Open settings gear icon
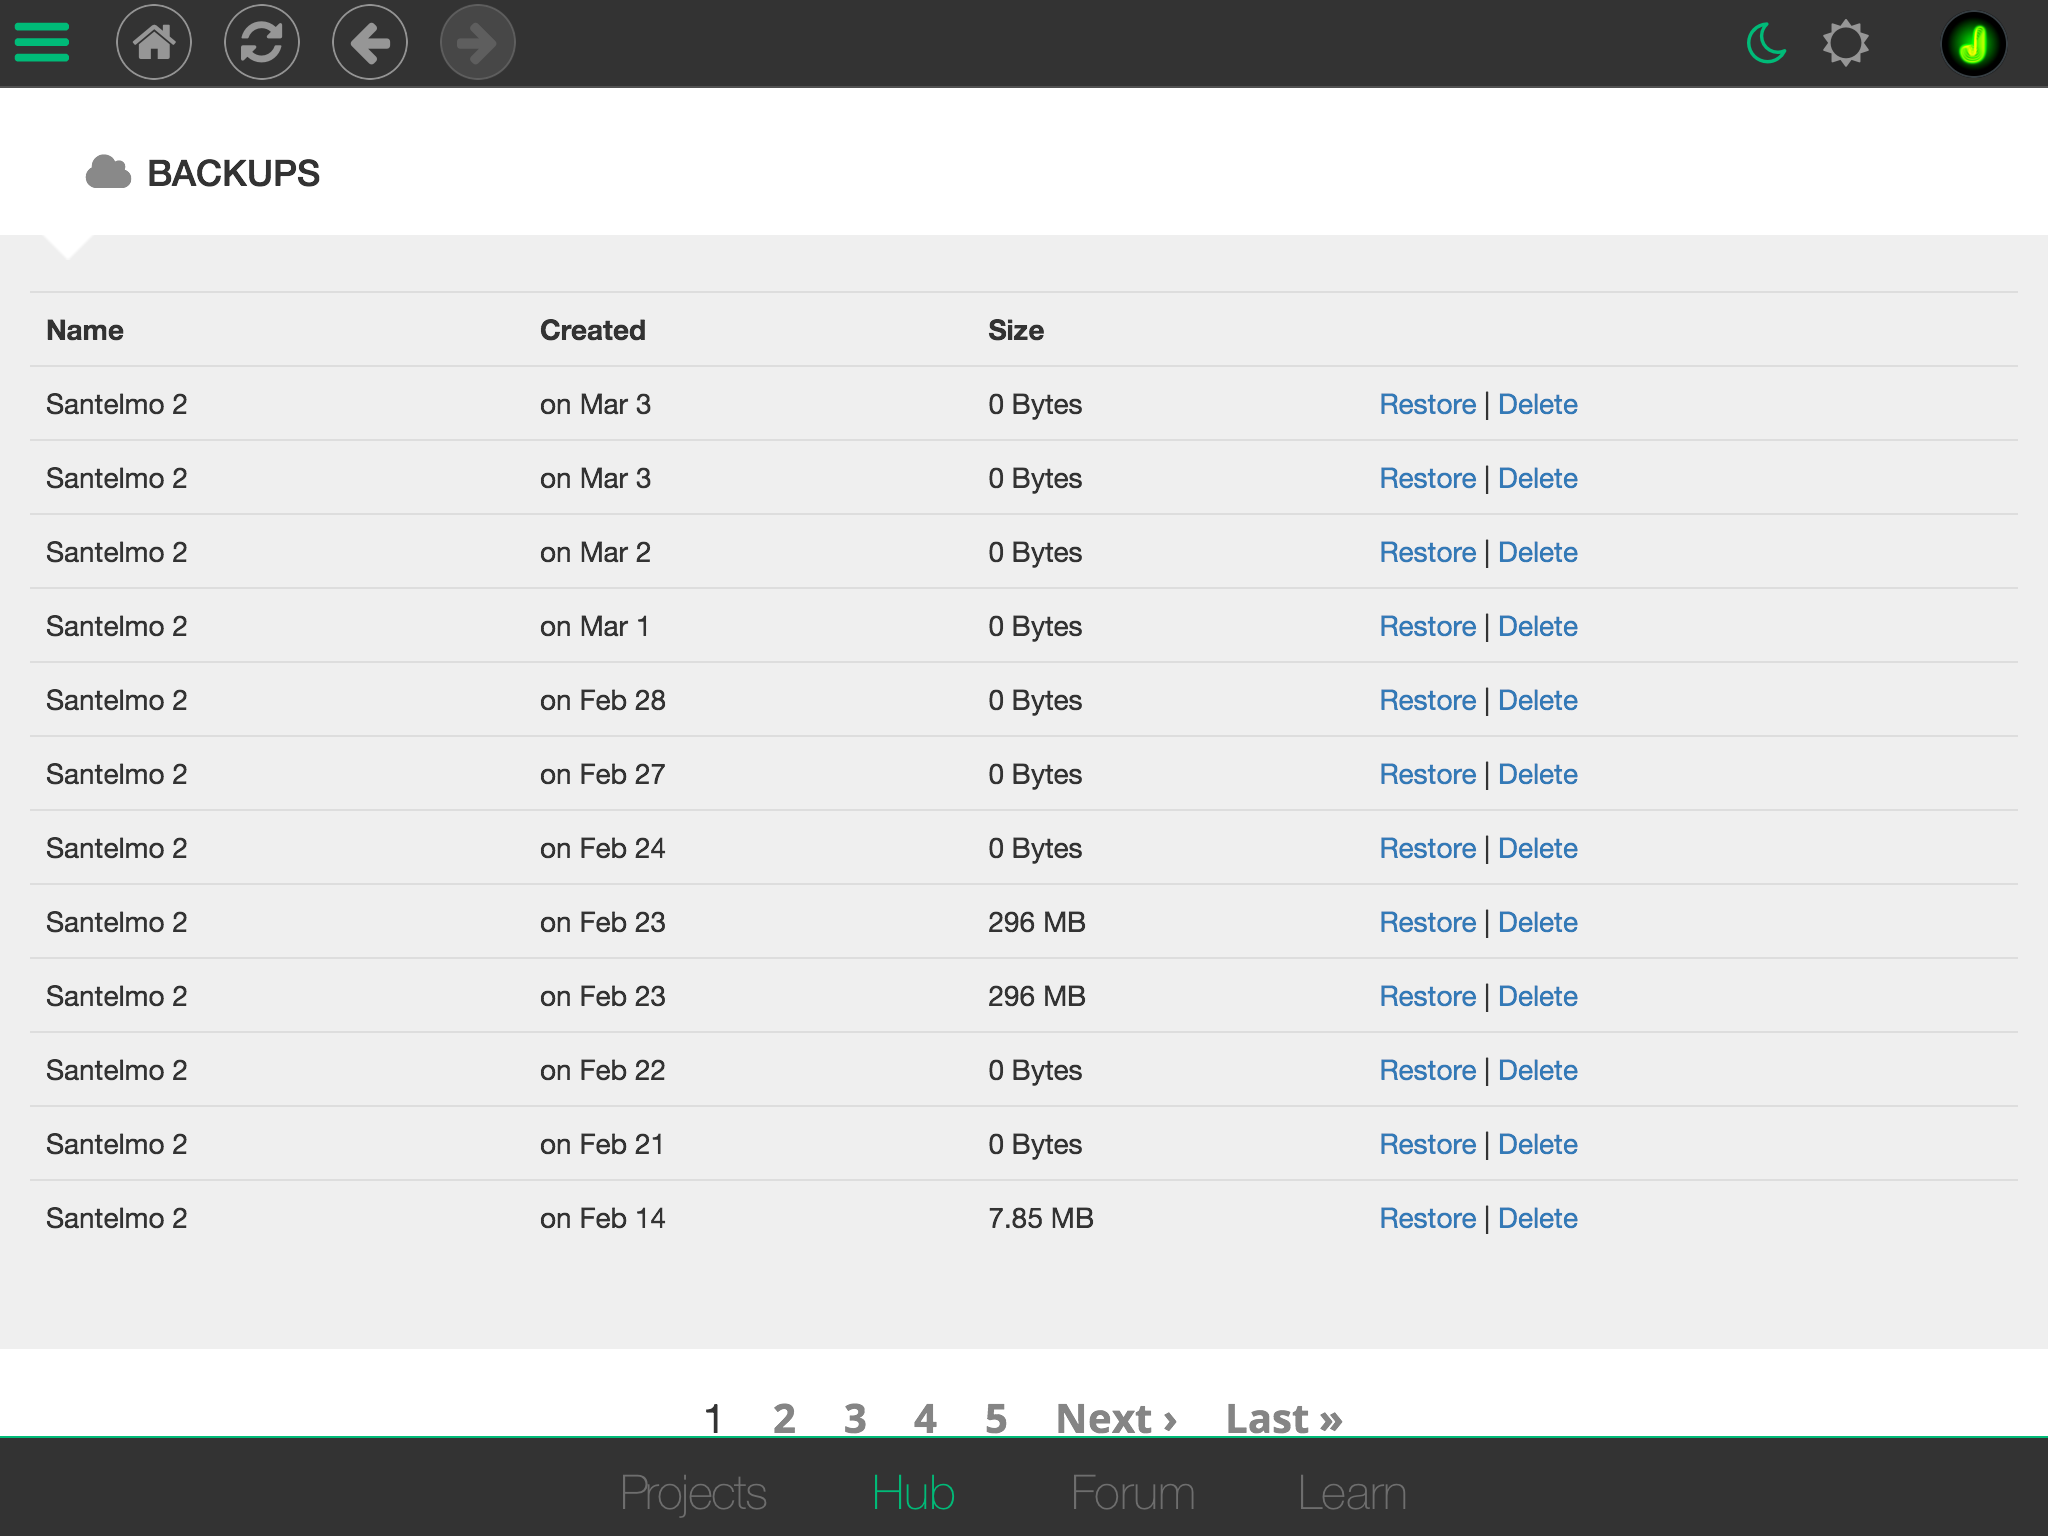Image resolution: width=2048 pixels, height=1536 pixels. (x=1845, y=44)
